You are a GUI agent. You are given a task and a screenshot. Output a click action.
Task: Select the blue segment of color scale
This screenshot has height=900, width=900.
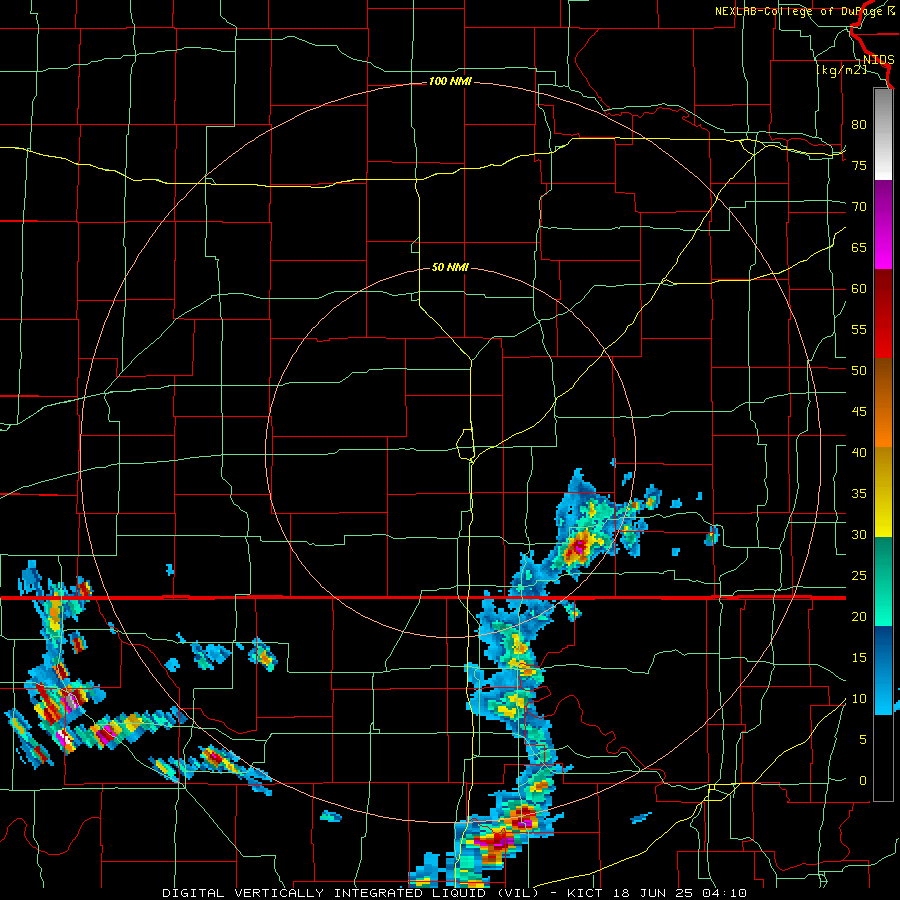883,670
